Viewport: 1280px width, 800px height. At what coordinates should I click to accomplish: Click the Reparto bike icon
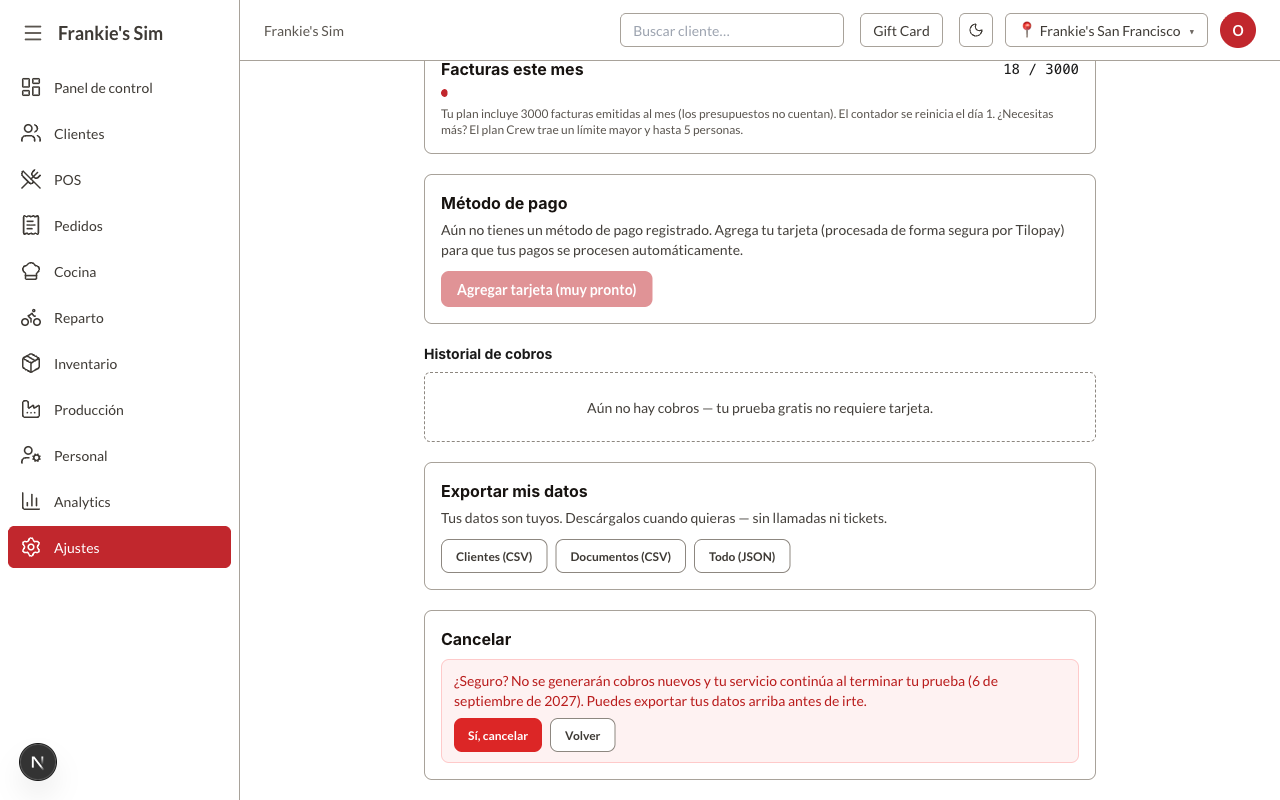31,317
